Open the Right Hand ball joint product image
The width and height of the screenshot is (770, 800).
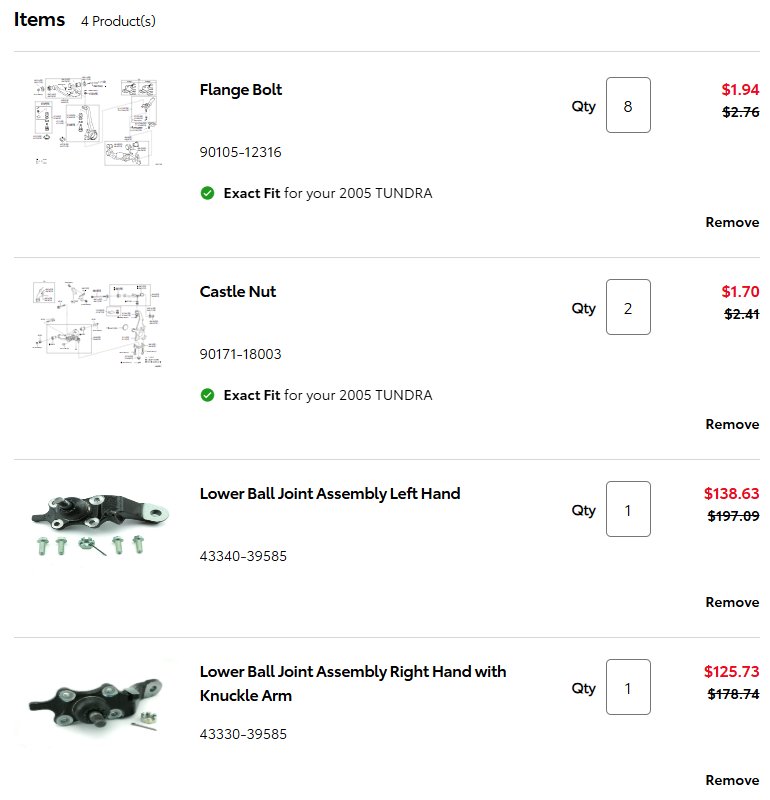coord(96,702)
